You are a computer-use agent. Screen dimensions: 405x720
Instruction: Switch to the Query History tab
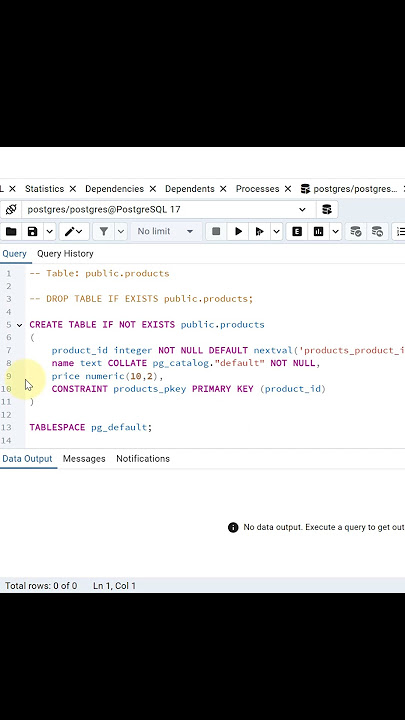coord(65,253)
